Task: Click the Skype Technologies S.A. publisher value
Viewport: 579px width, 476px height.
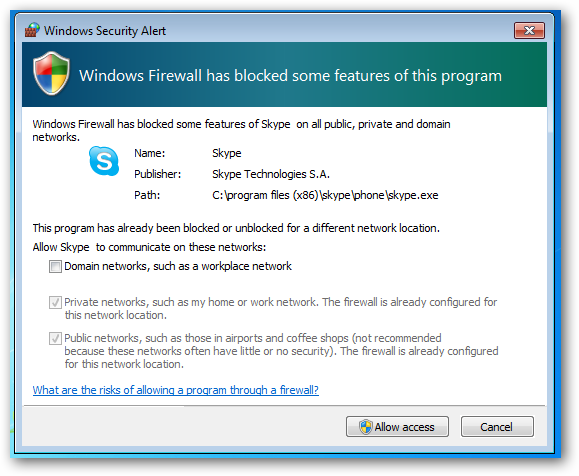Action: (271, 174)
